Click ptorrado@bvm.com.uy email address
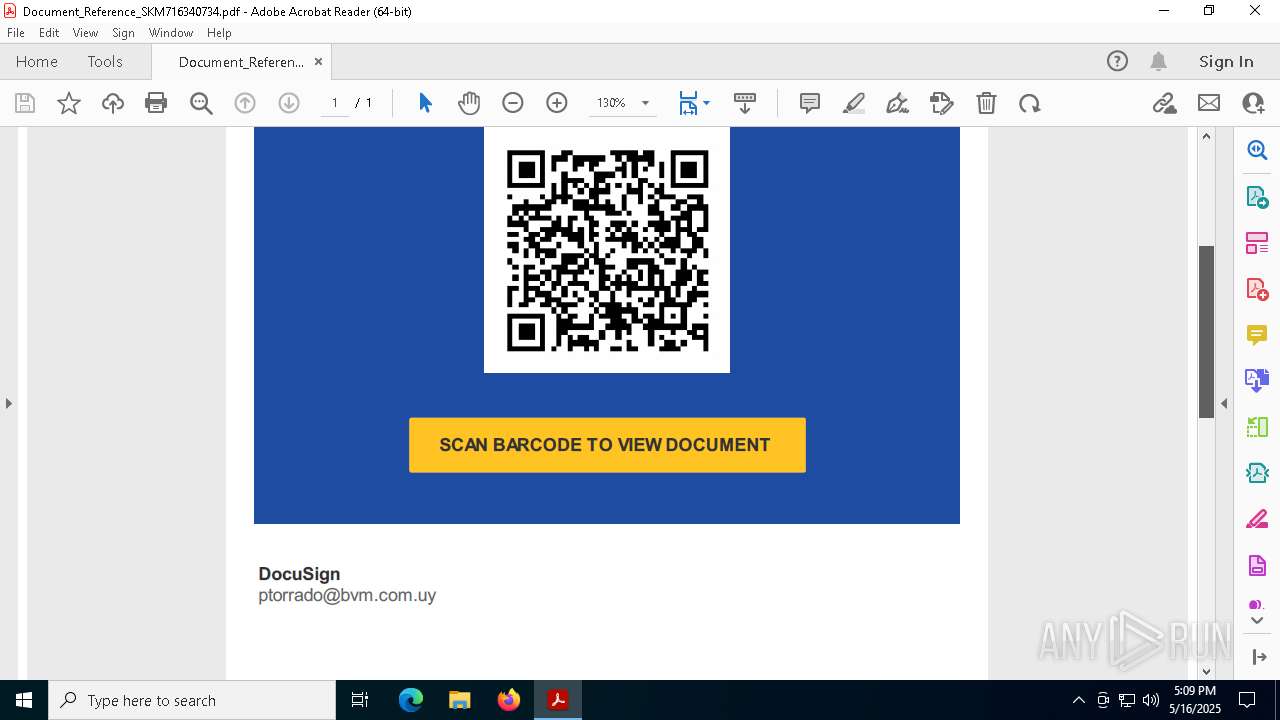The height and width of the screenshot is (720, 1280). (347, 595)
